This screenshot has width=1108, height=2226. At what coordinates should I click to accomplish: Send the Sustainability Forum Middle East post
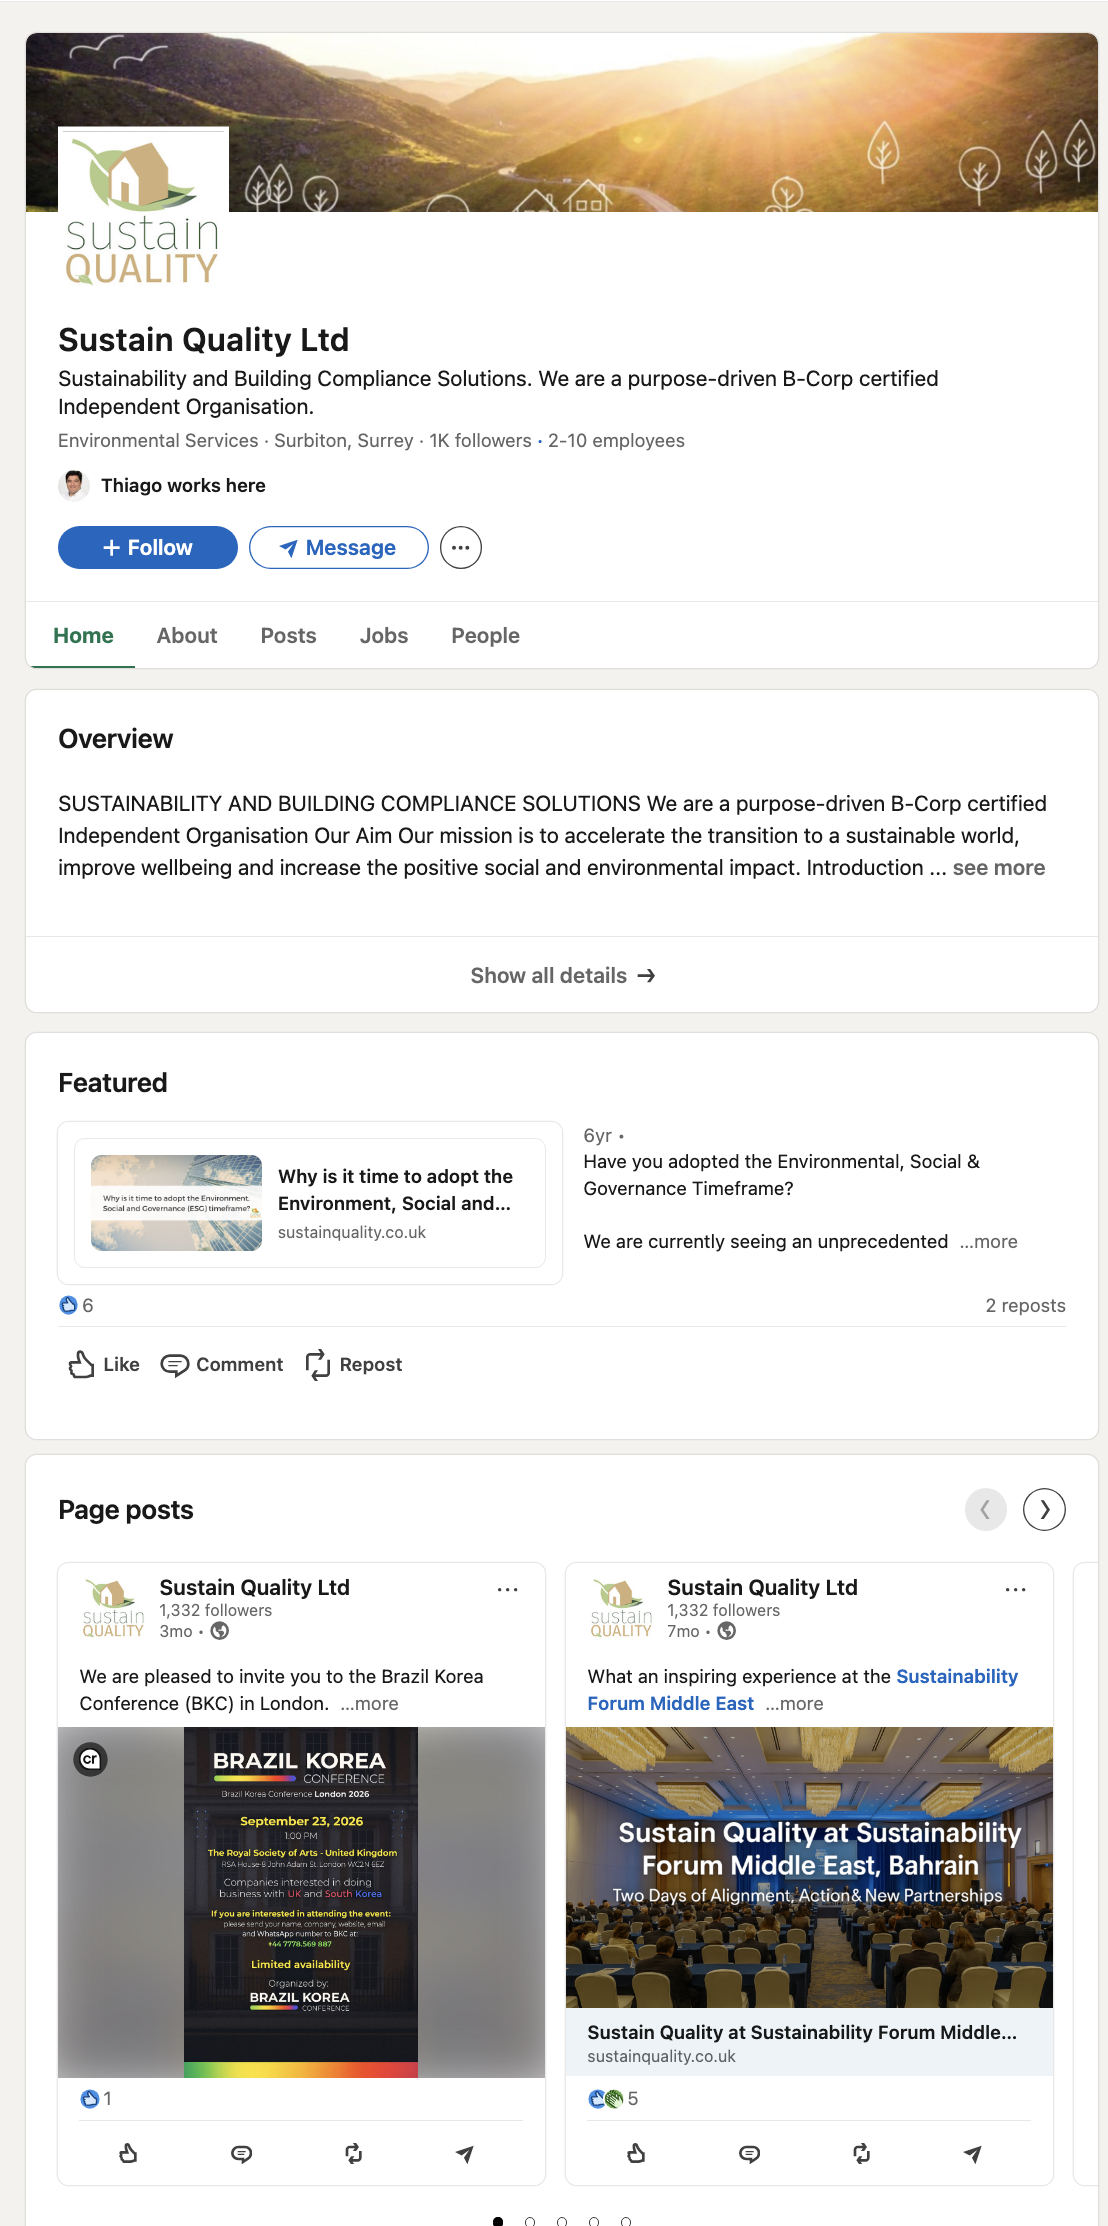coord(973,2153)
